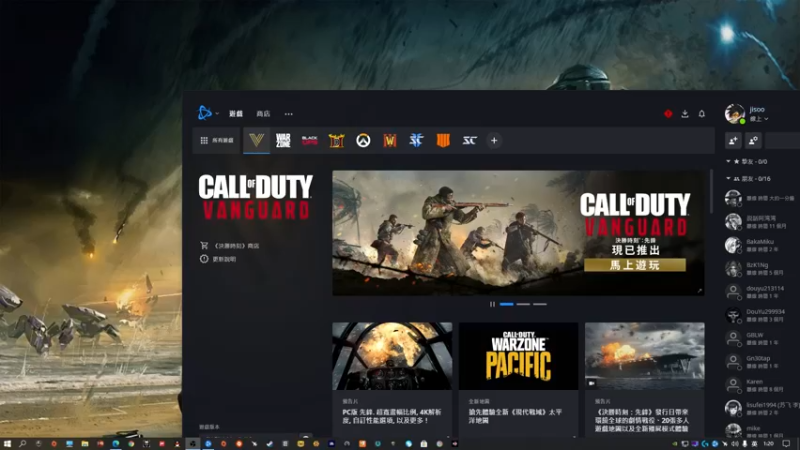
Task: Open File Explorer from taskbar
Action: click(85, 444)
